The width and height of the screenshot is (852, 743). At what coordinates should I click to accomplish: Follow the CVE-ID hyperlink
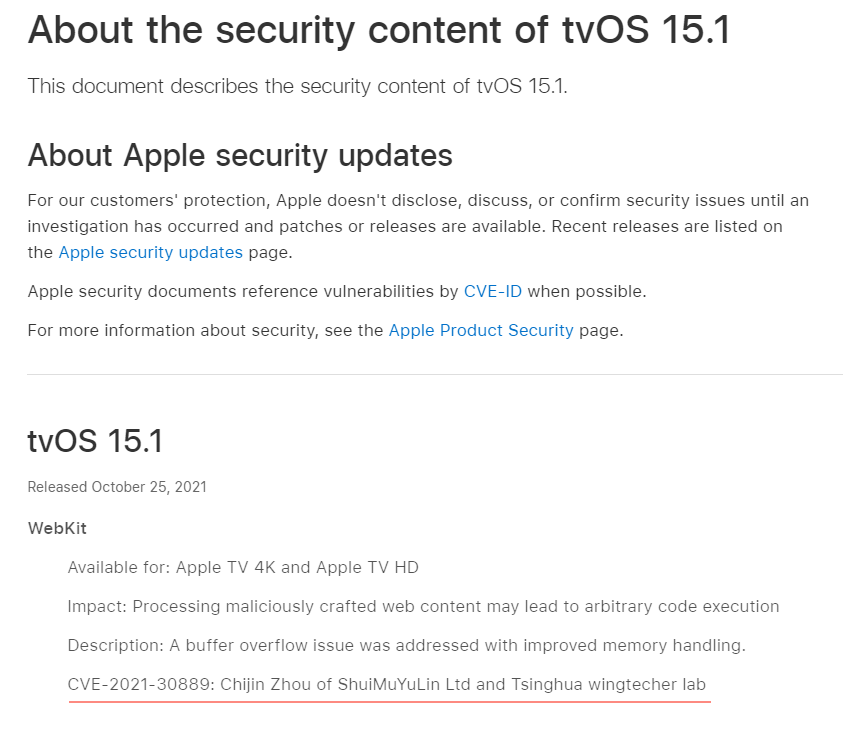click(x=492, y=291)
